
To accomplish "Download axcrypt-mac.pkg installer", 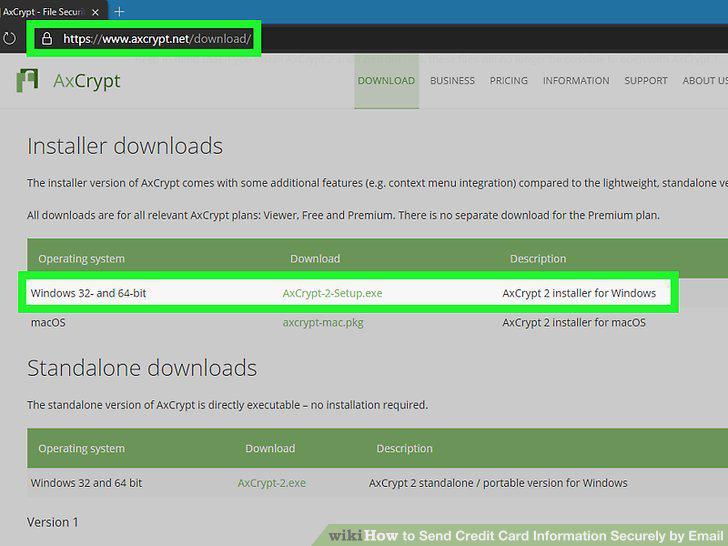I will [x=323, y=323].
